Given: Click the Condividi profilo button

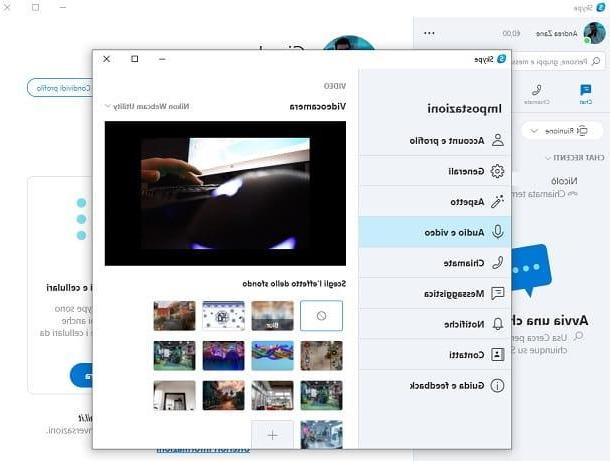Looking at the screenshot, I should coord(60,88).
